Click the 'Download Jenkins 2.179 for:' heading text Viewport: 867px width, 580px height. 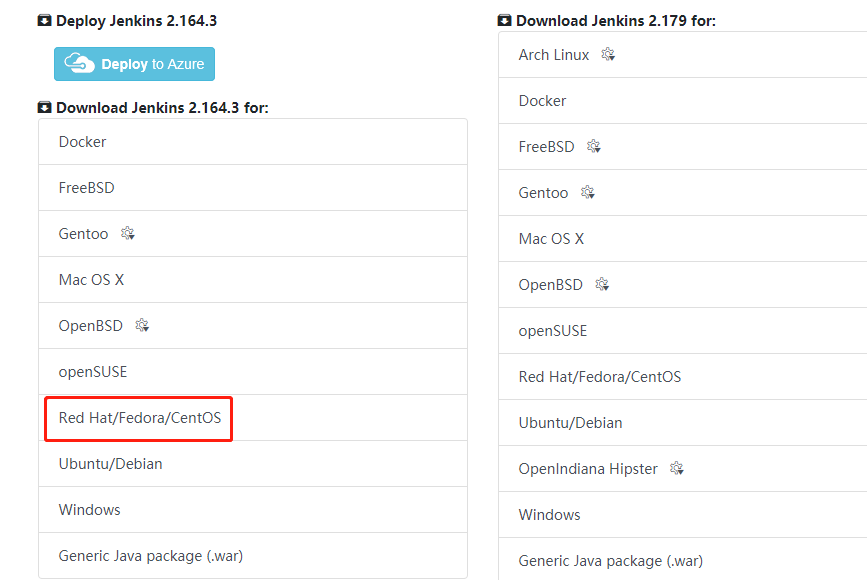[616, 21]
